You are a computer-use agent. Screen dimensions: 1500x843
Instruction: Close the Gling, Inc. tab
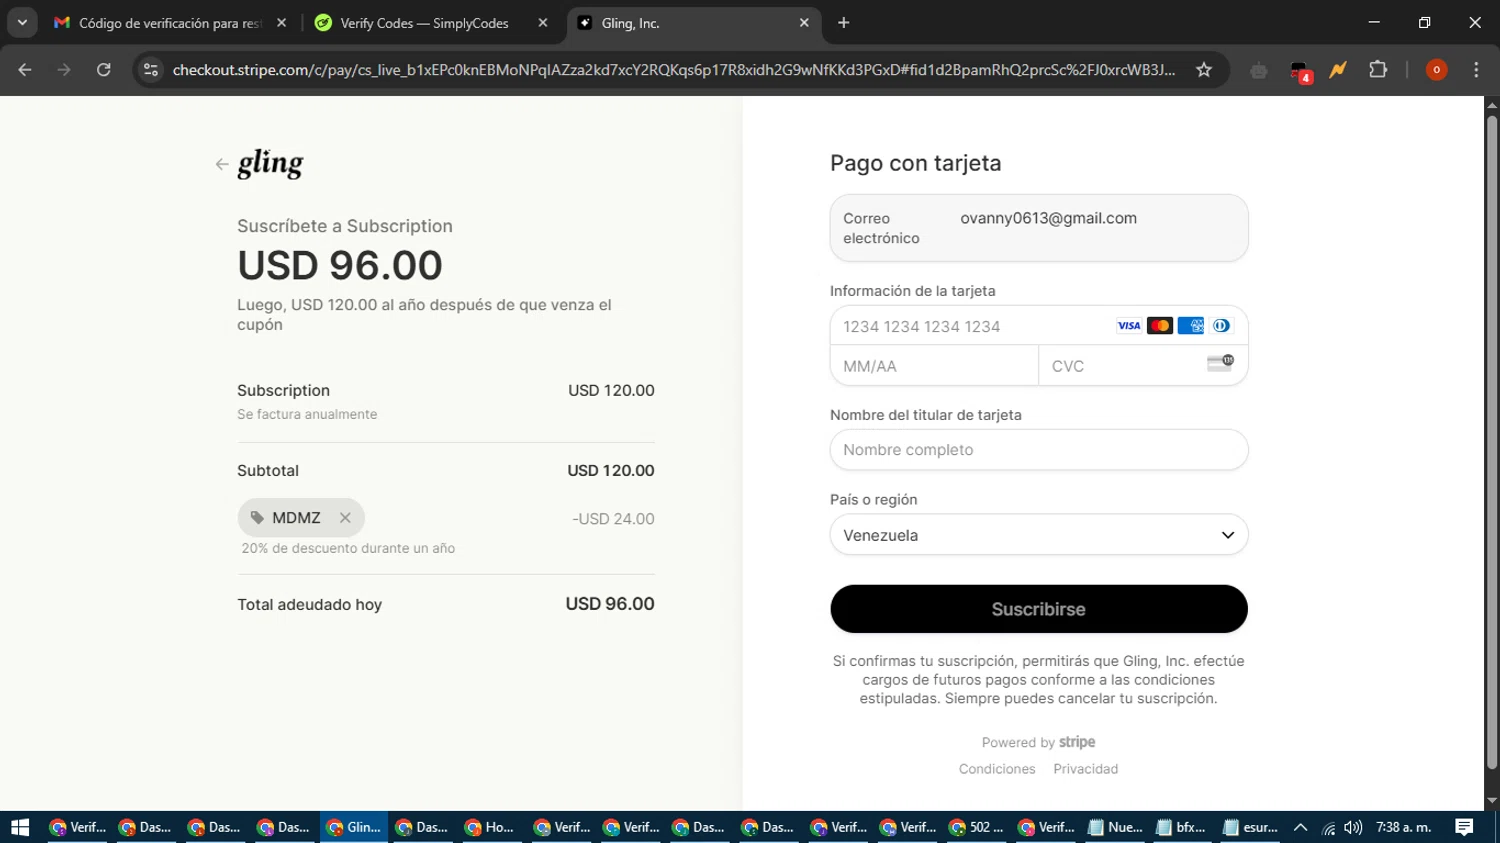point(804,23)
